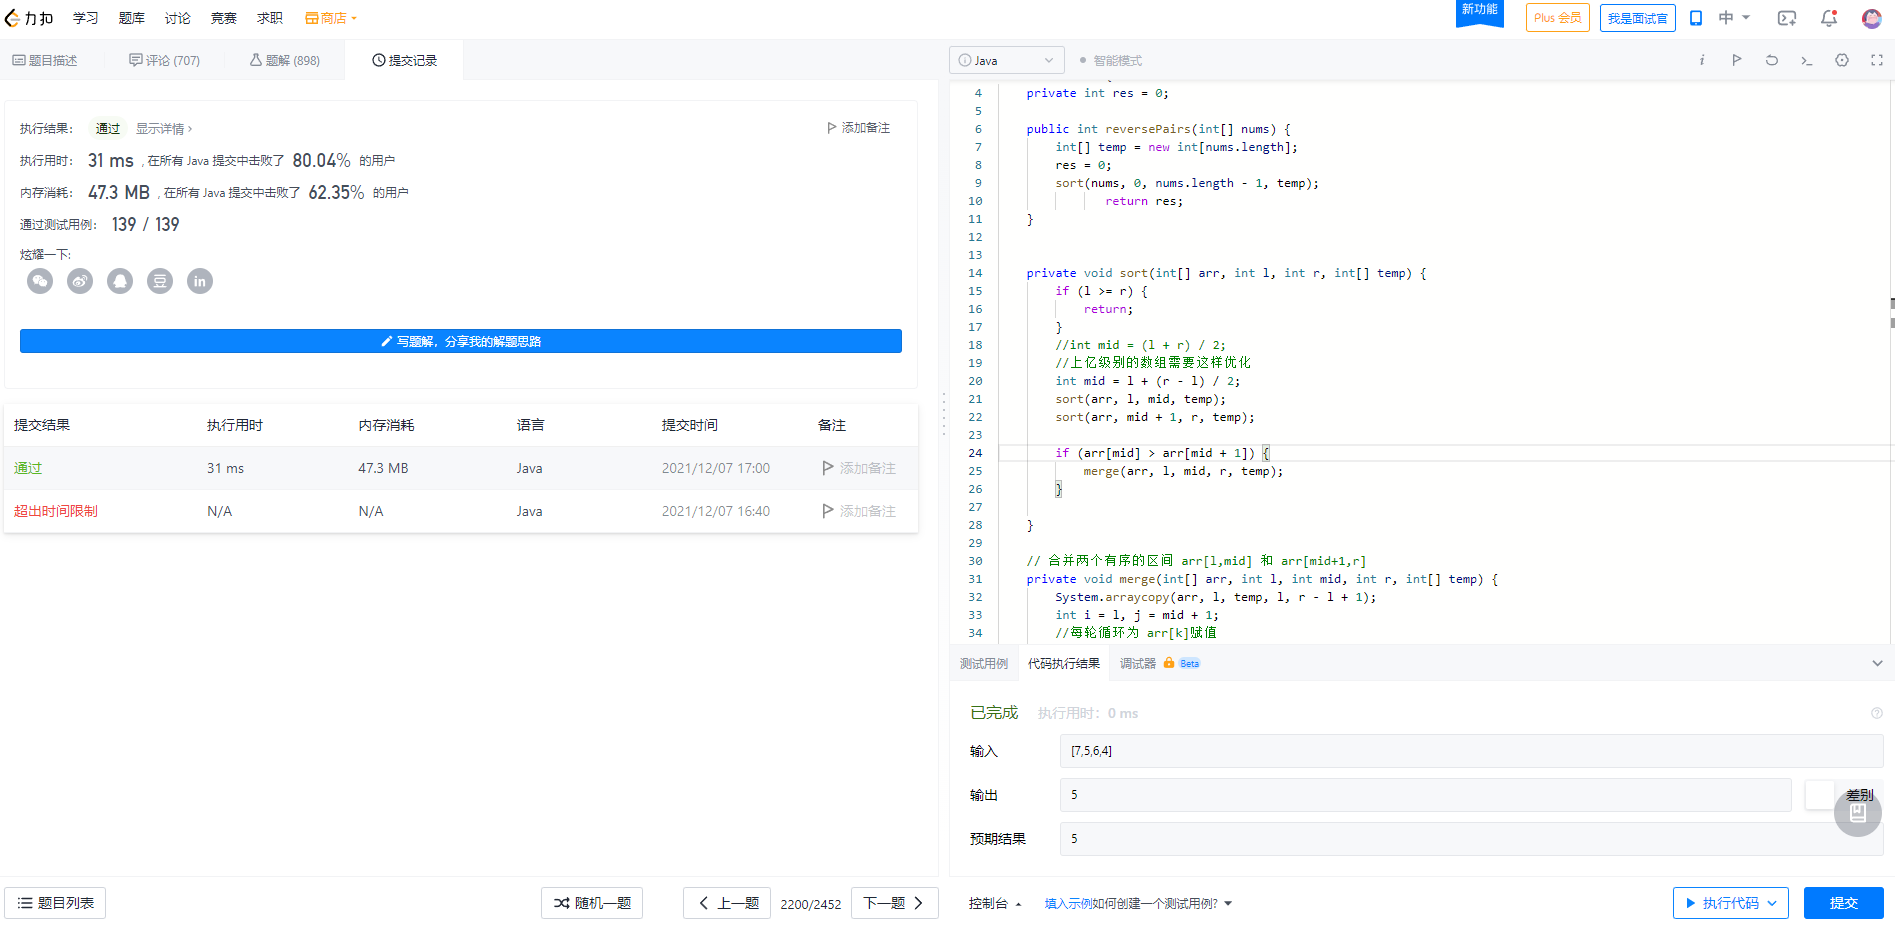1895x927 pixels.
Task: Open the 中 language switch dropdown
Action: point(1734,18)
